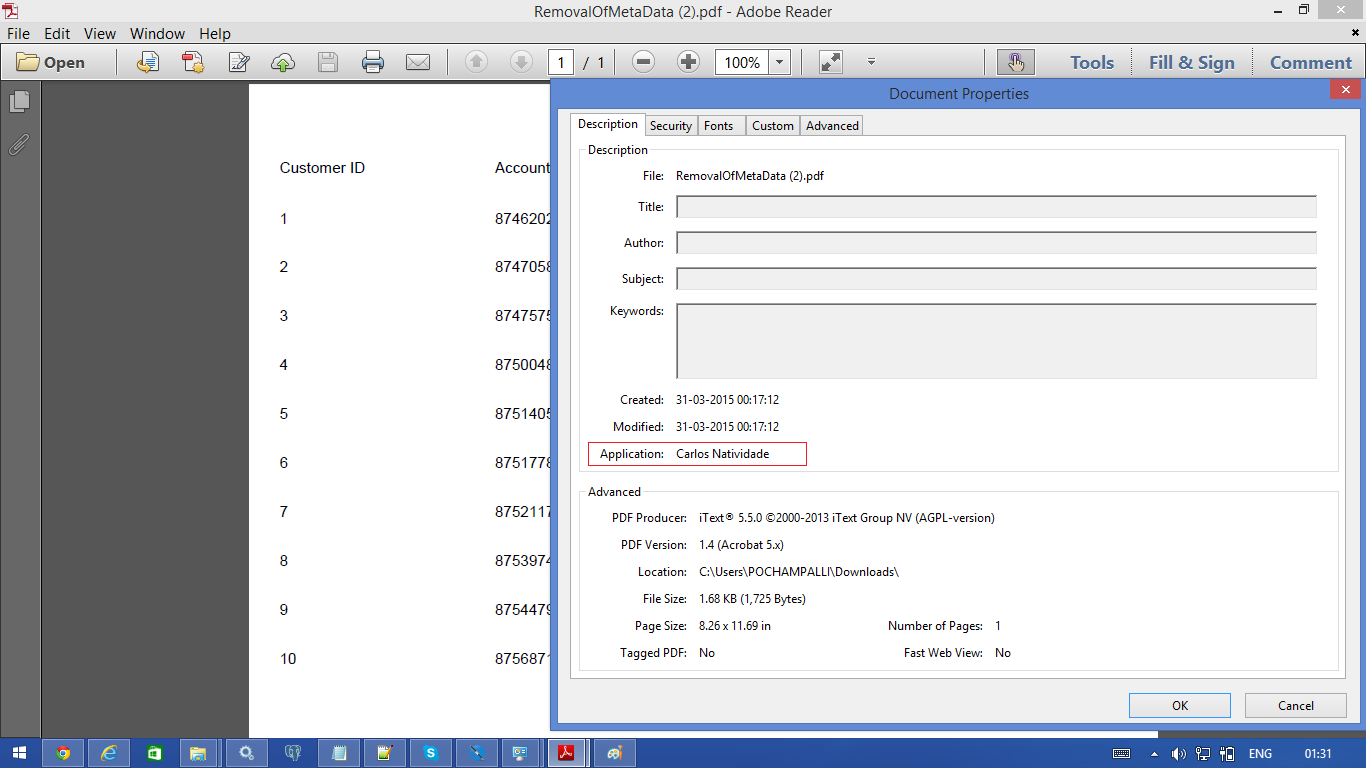Open File Explorer from taskbar
1366x768 pixels.
198,753
